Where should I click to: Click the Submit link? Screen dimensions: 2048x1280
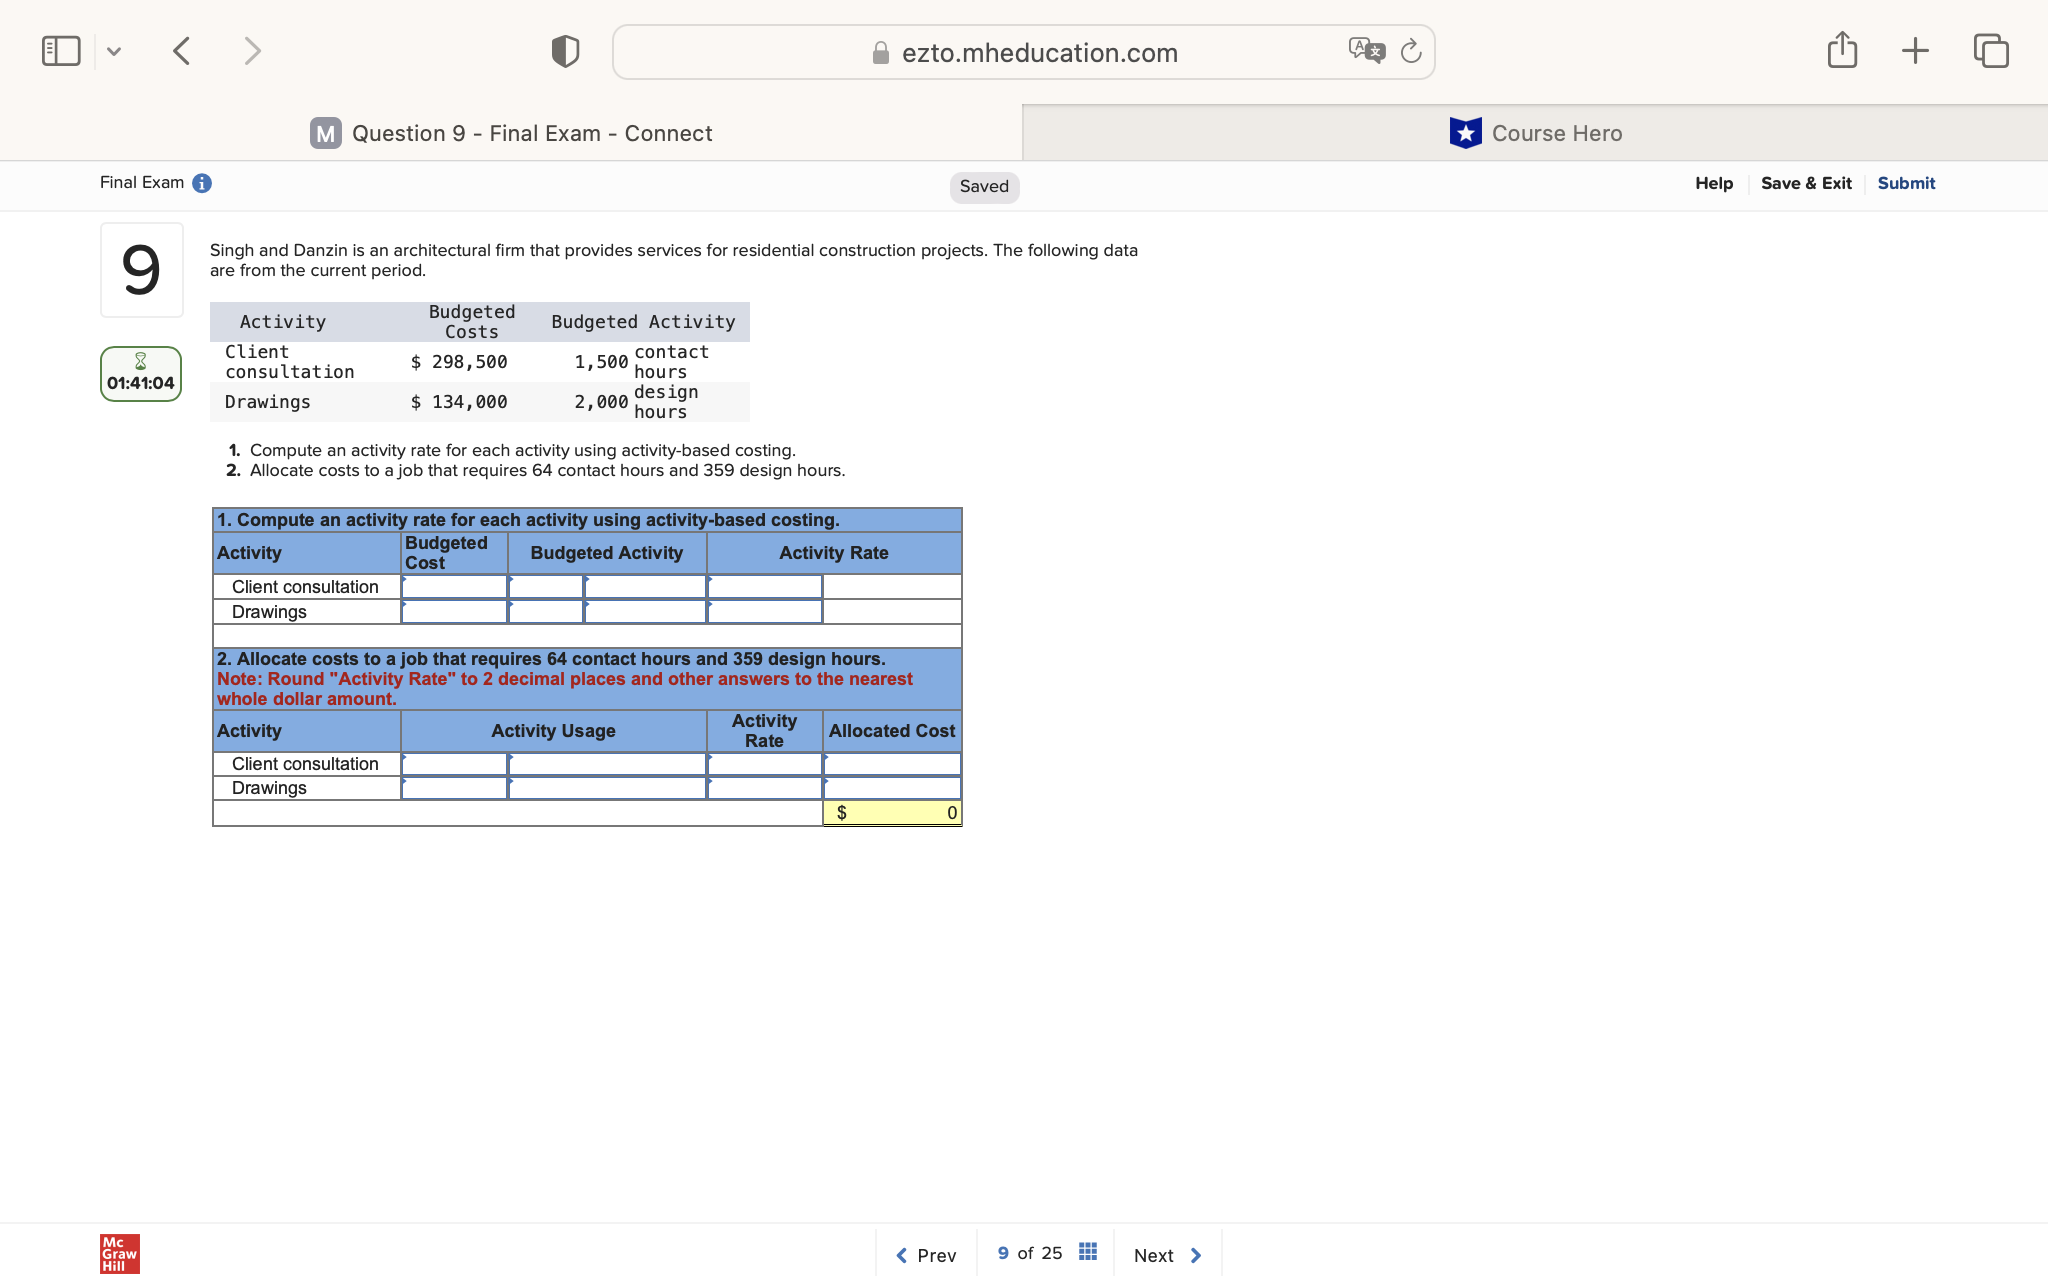click(x=1905, y=182)
